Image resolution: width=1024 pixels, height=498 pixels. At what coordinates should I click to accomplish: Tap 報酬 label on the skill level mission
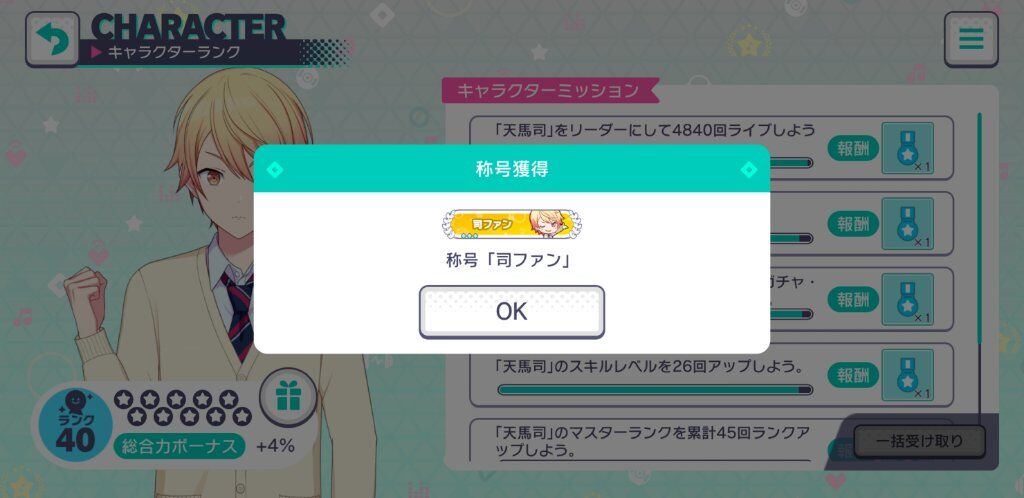pos(853,375)
